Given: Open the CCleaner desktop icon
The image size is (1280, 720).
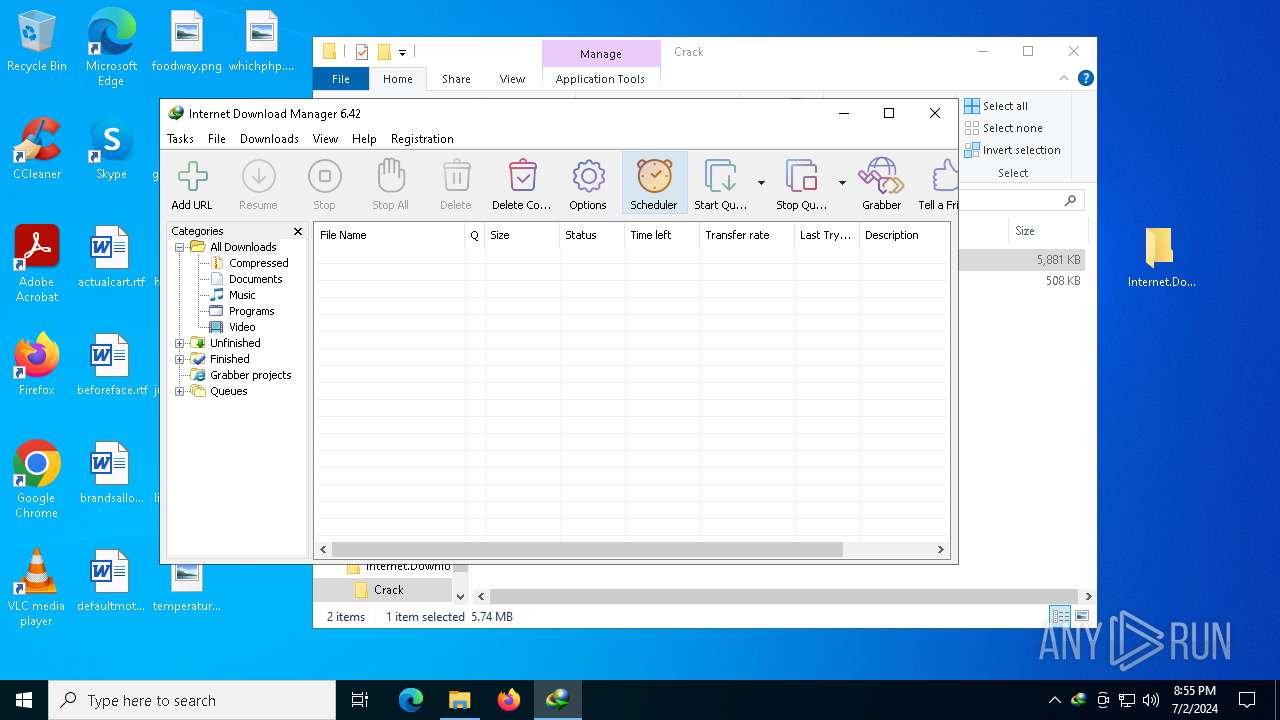Looking at the screenshot, I should [37, 150].
